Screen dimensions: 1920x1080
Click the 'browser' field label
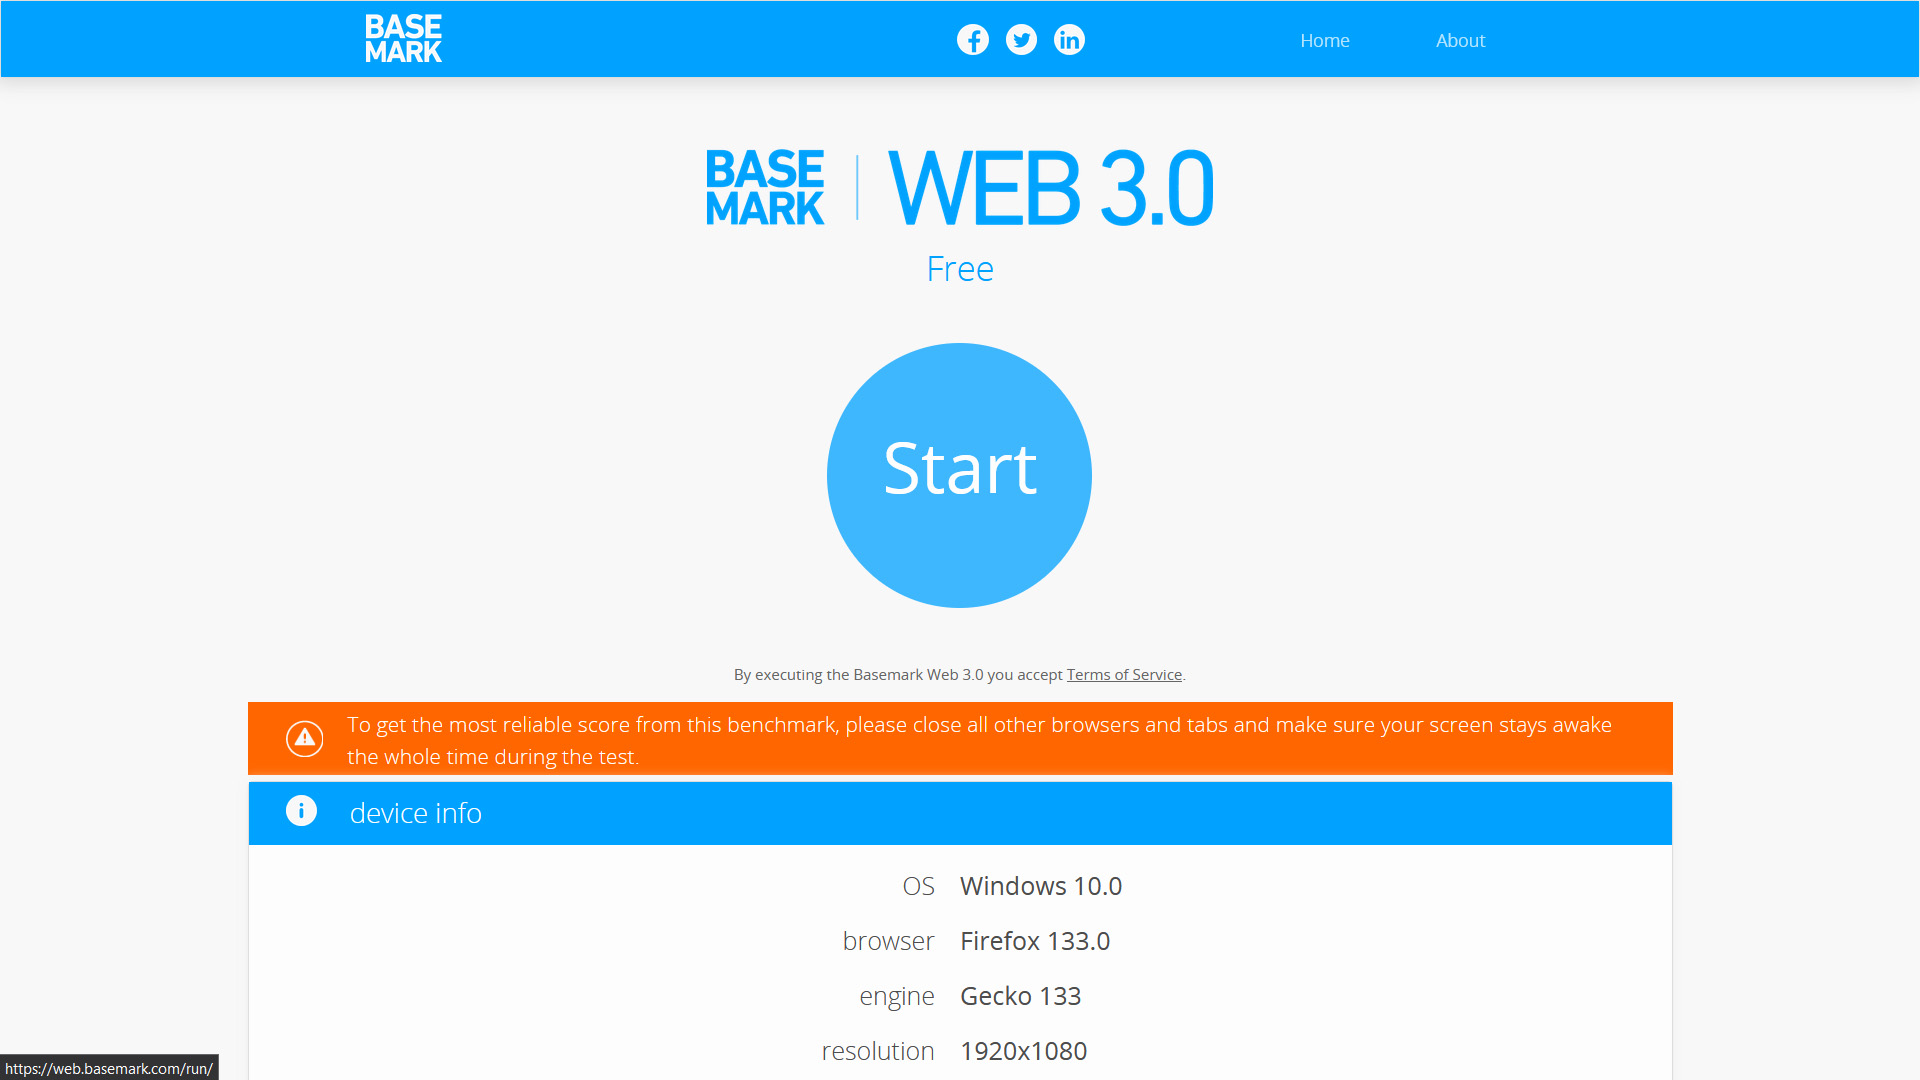tap(887, 941)
